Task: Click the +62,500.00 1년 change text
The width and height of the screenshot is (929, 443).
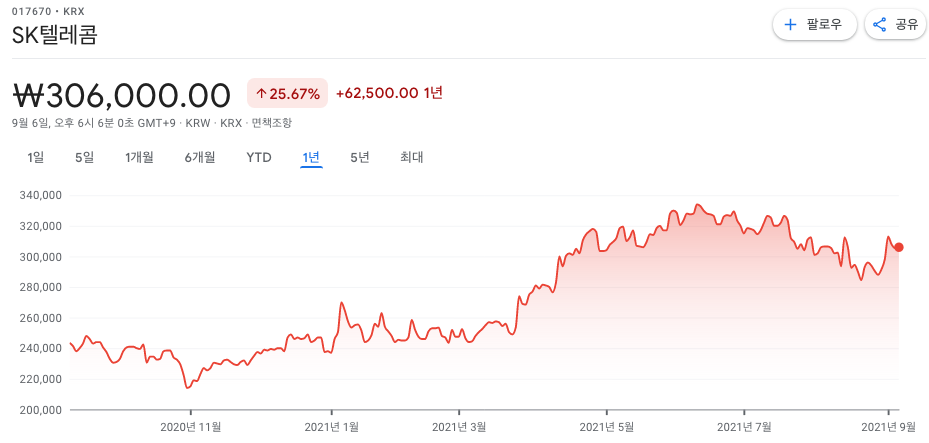Action: click(389, 93)
